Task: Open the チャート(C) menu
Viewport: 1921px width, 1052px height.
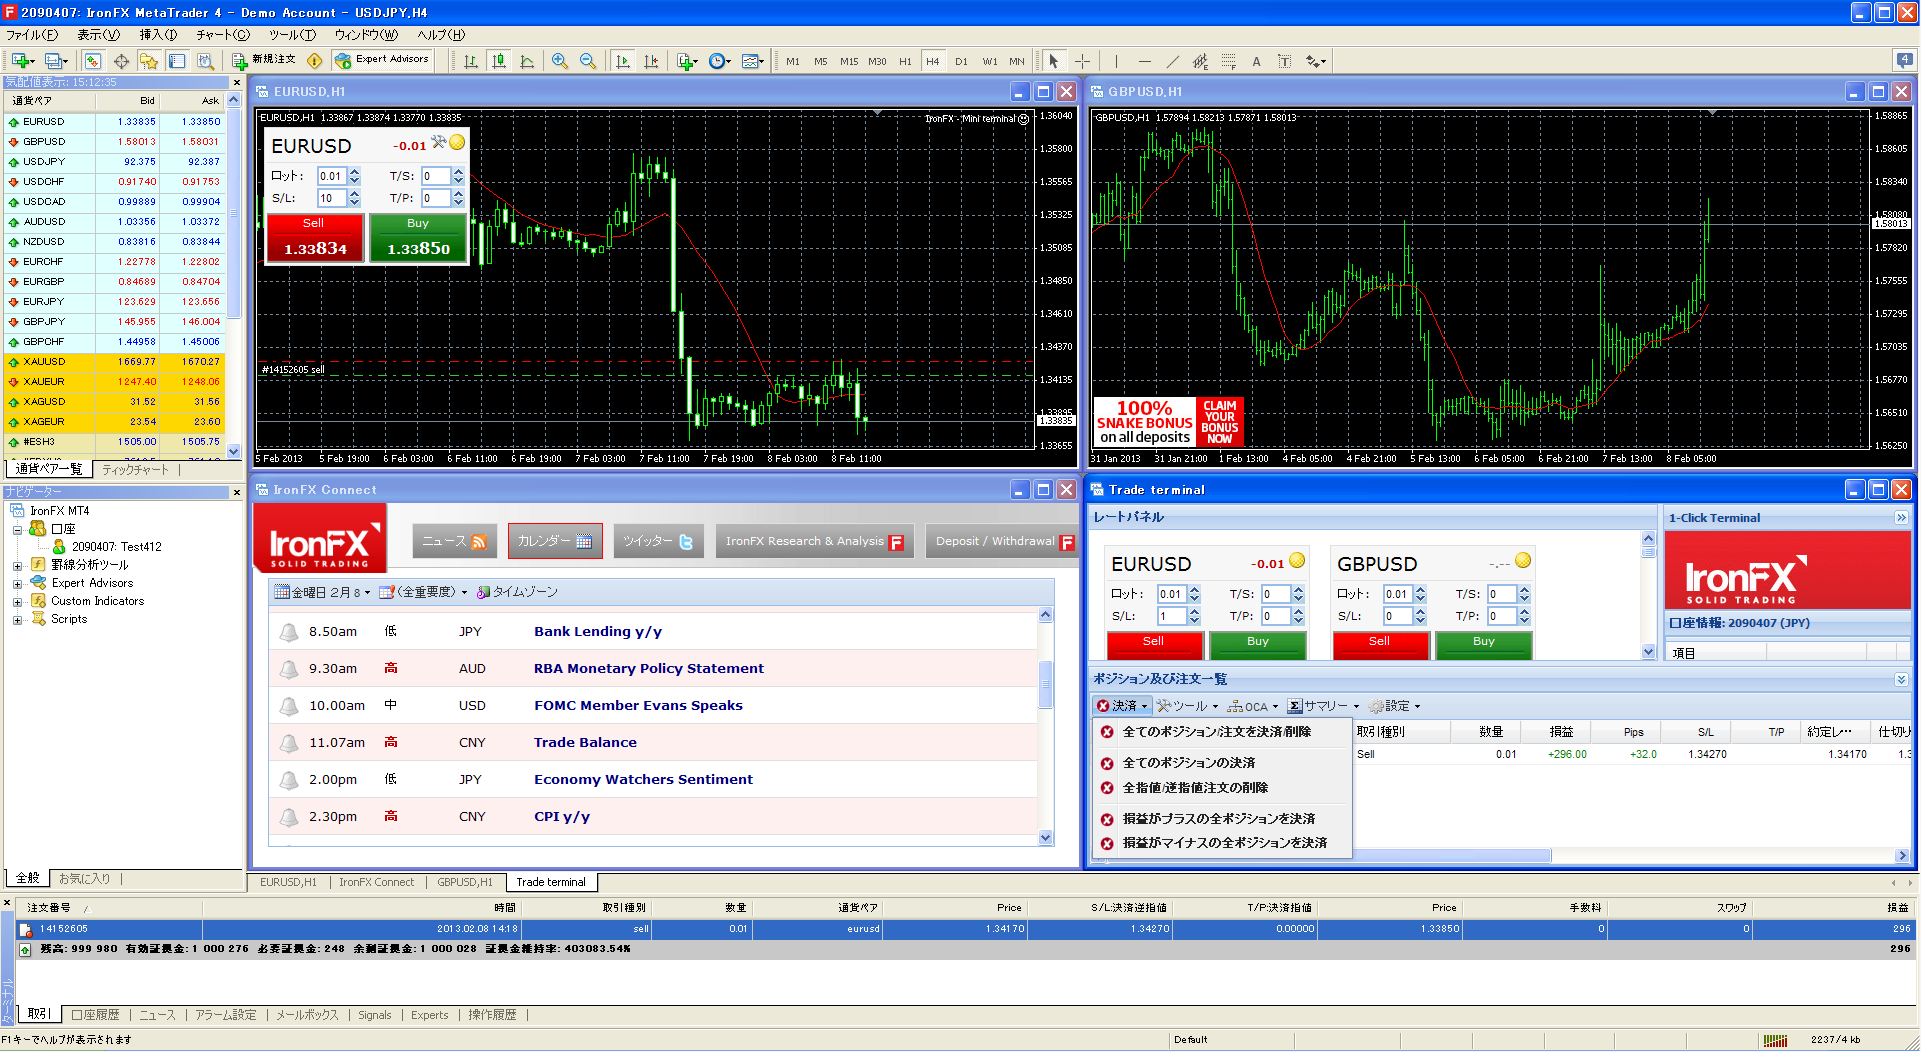Action: [x=223, y=34]
